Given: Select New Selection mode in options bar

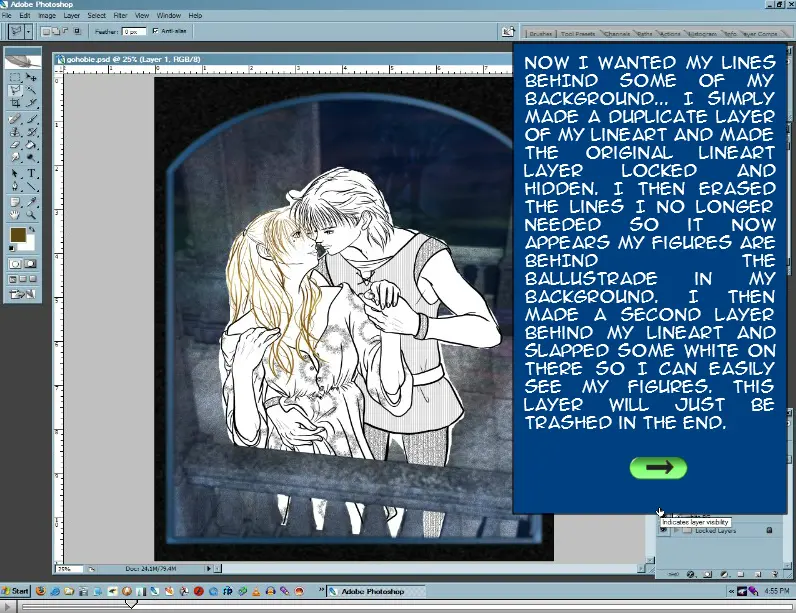Looking at the screenshot, I should pos(46,31).
